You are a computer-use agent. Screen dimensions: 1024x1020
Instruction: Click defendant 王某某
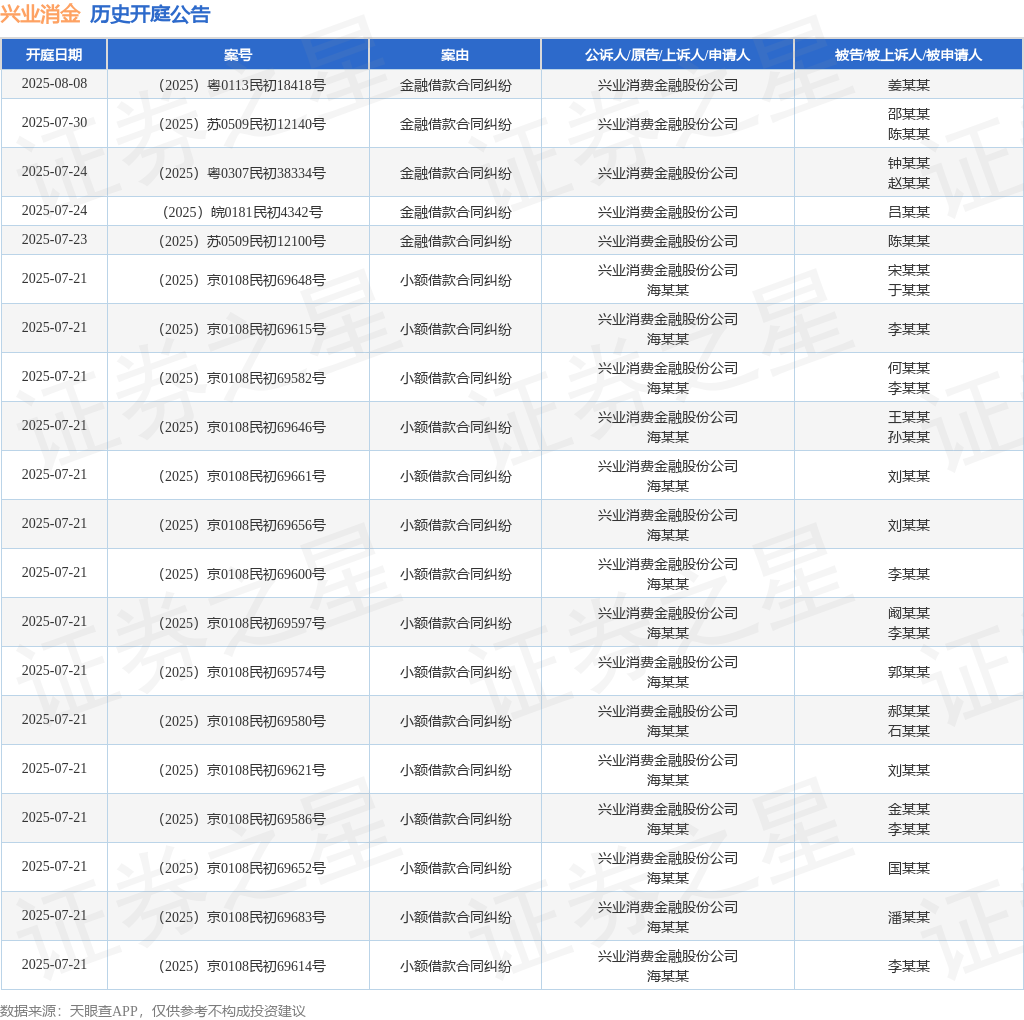pos(908,417)
